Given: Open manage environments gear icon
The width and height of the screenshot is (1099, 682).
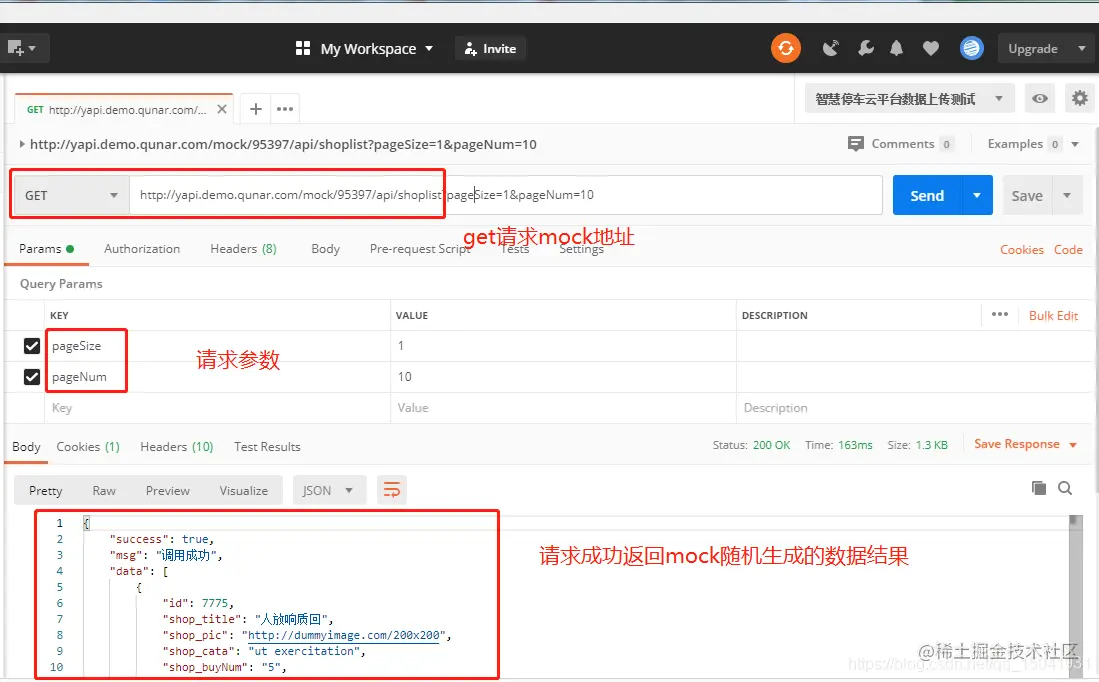Looking at the screenshot, I should pos(1080,99).
